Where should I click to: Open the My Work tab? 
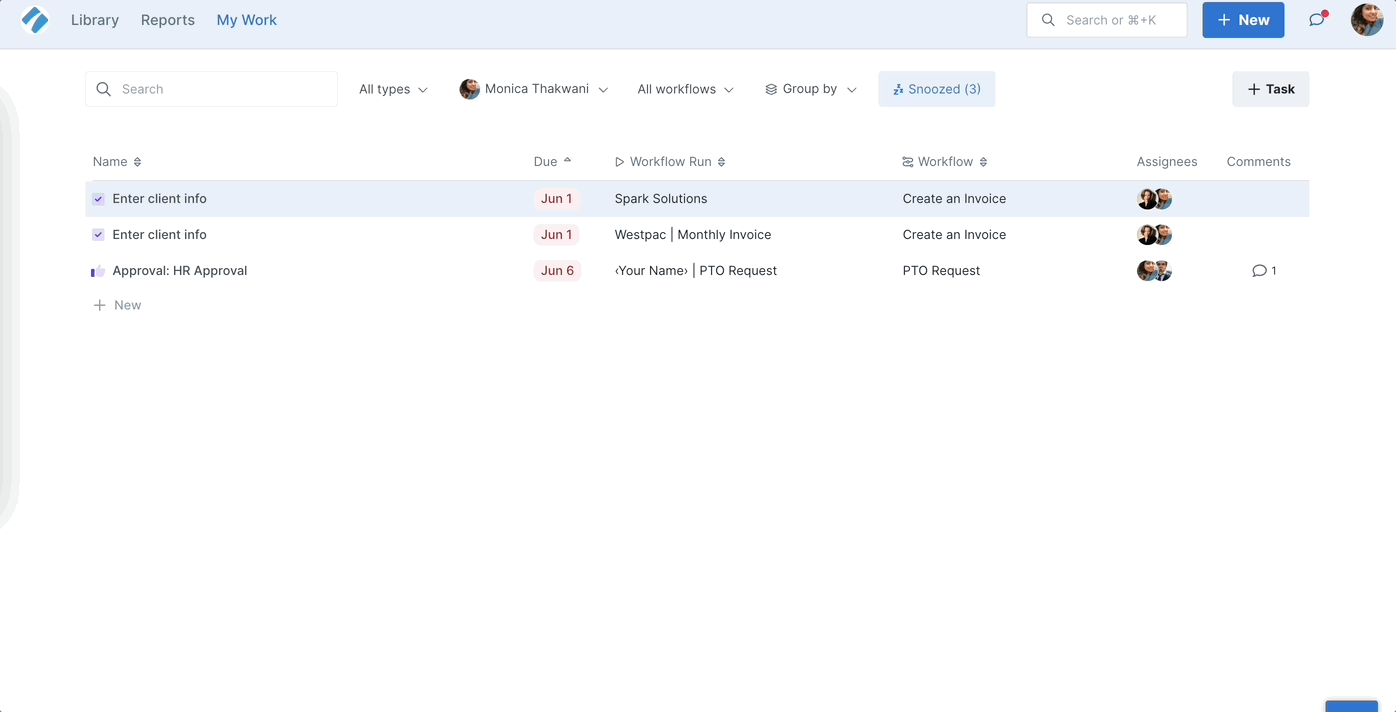point(247,20)
